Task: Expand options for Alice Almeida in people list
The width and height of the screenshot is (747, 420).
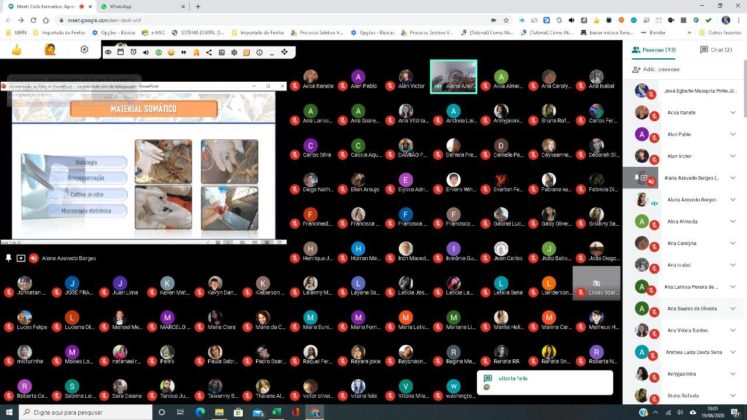Action: [733, 221]
